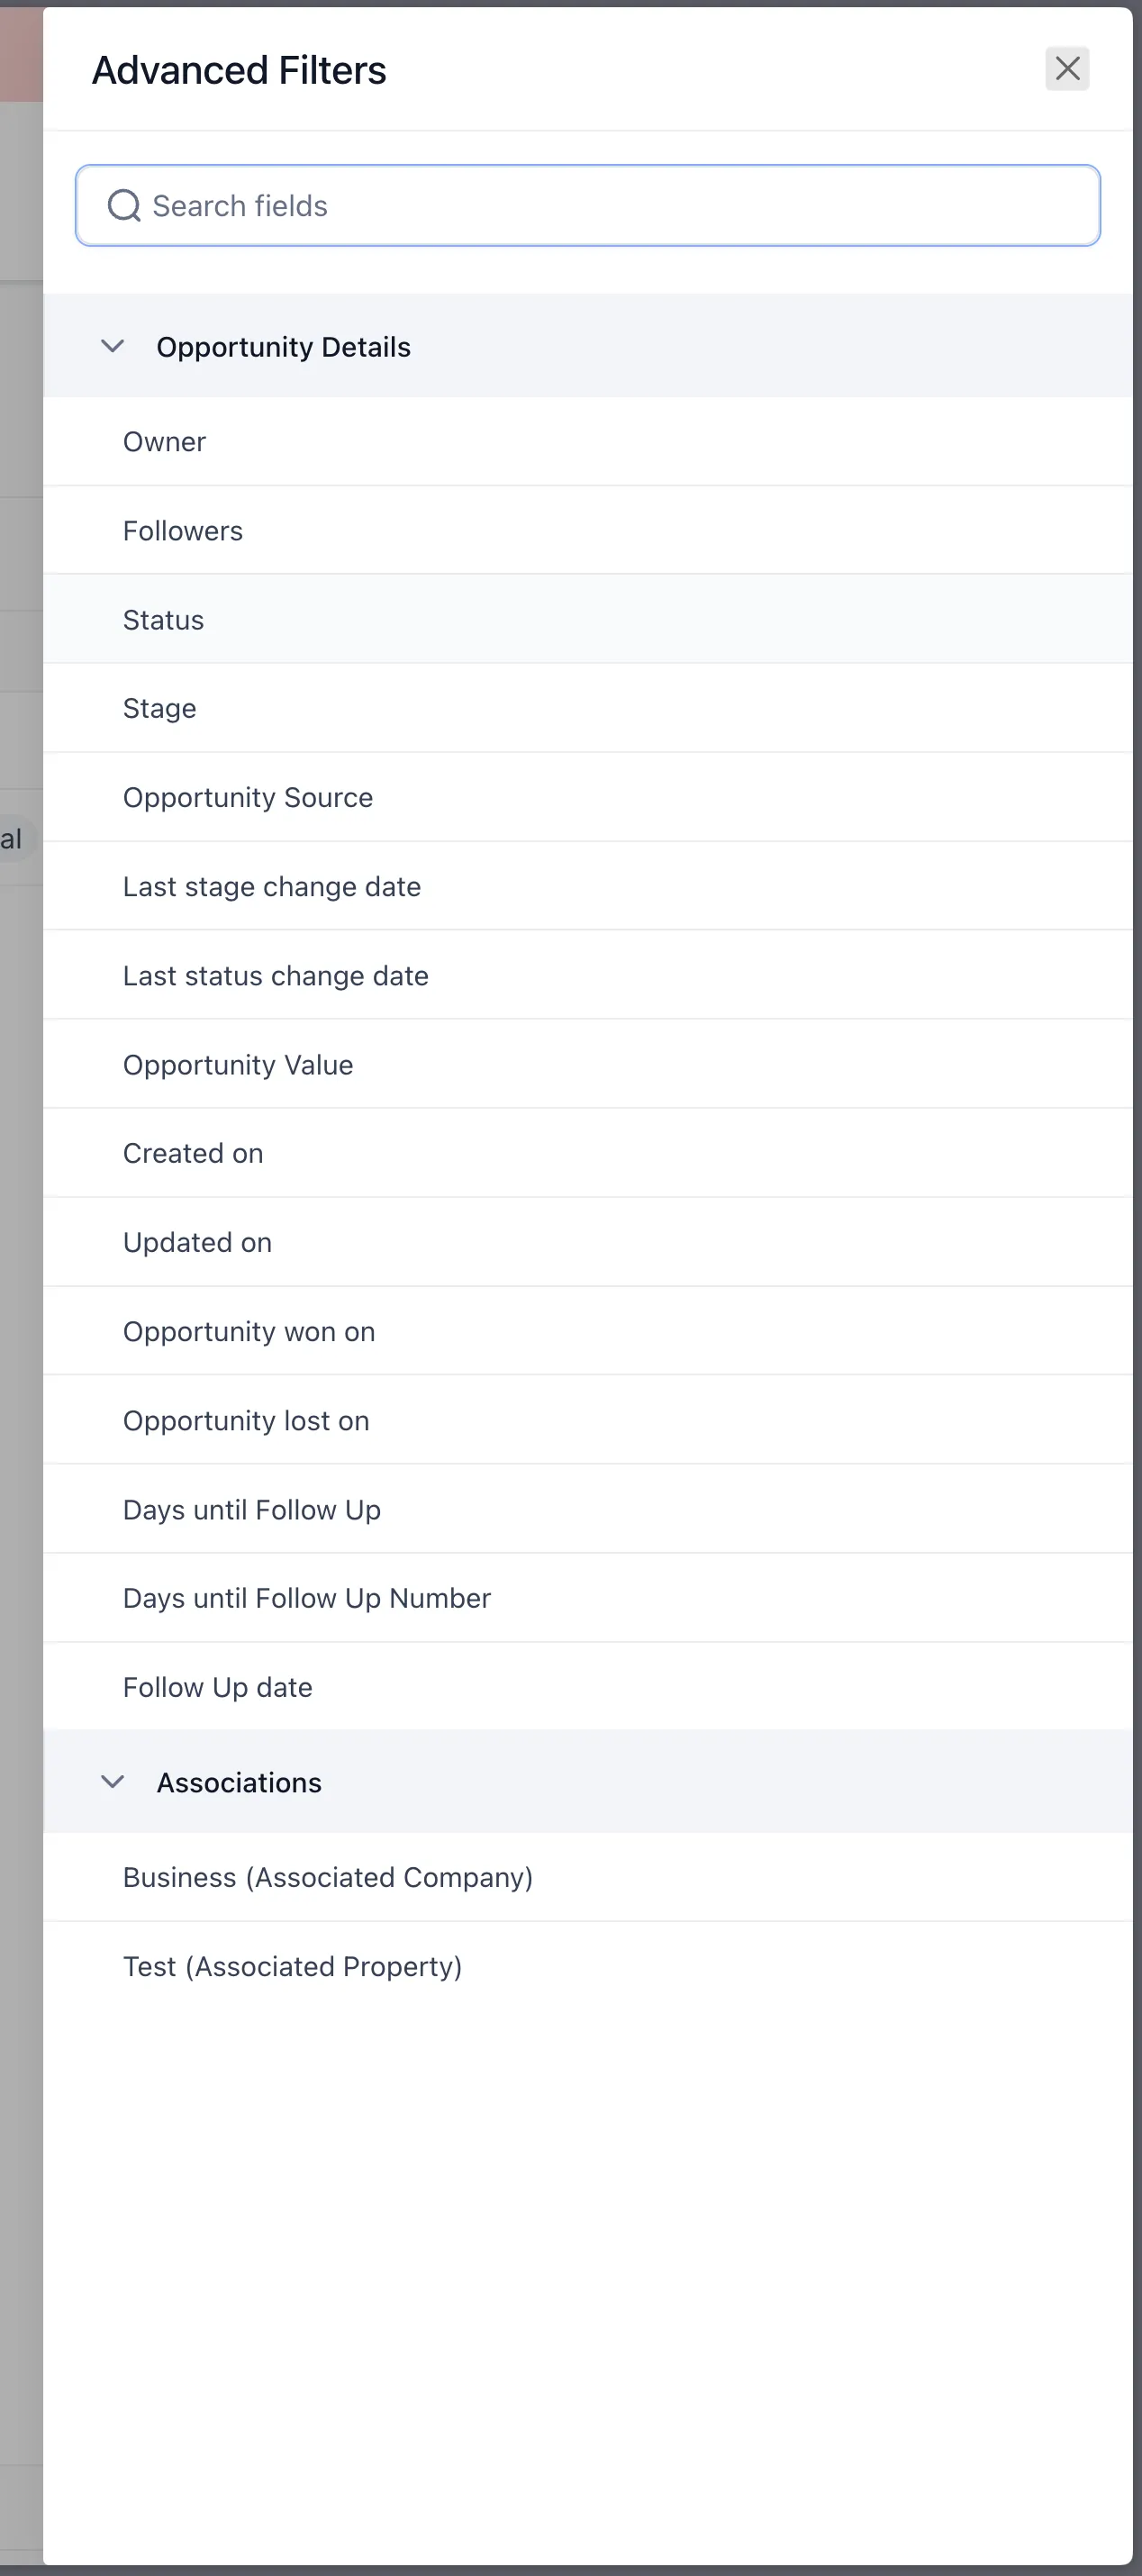
Task: Pick the Opportunity Source filter
Action: coord(588,797)
